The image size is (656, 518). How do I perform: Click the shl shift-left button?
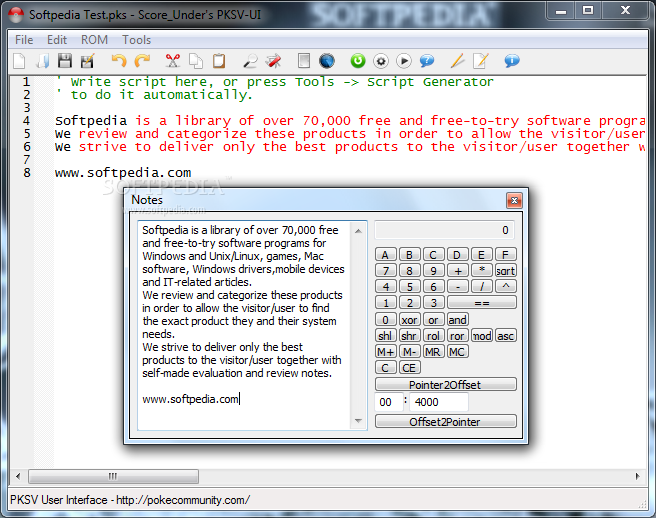(385, 336)
